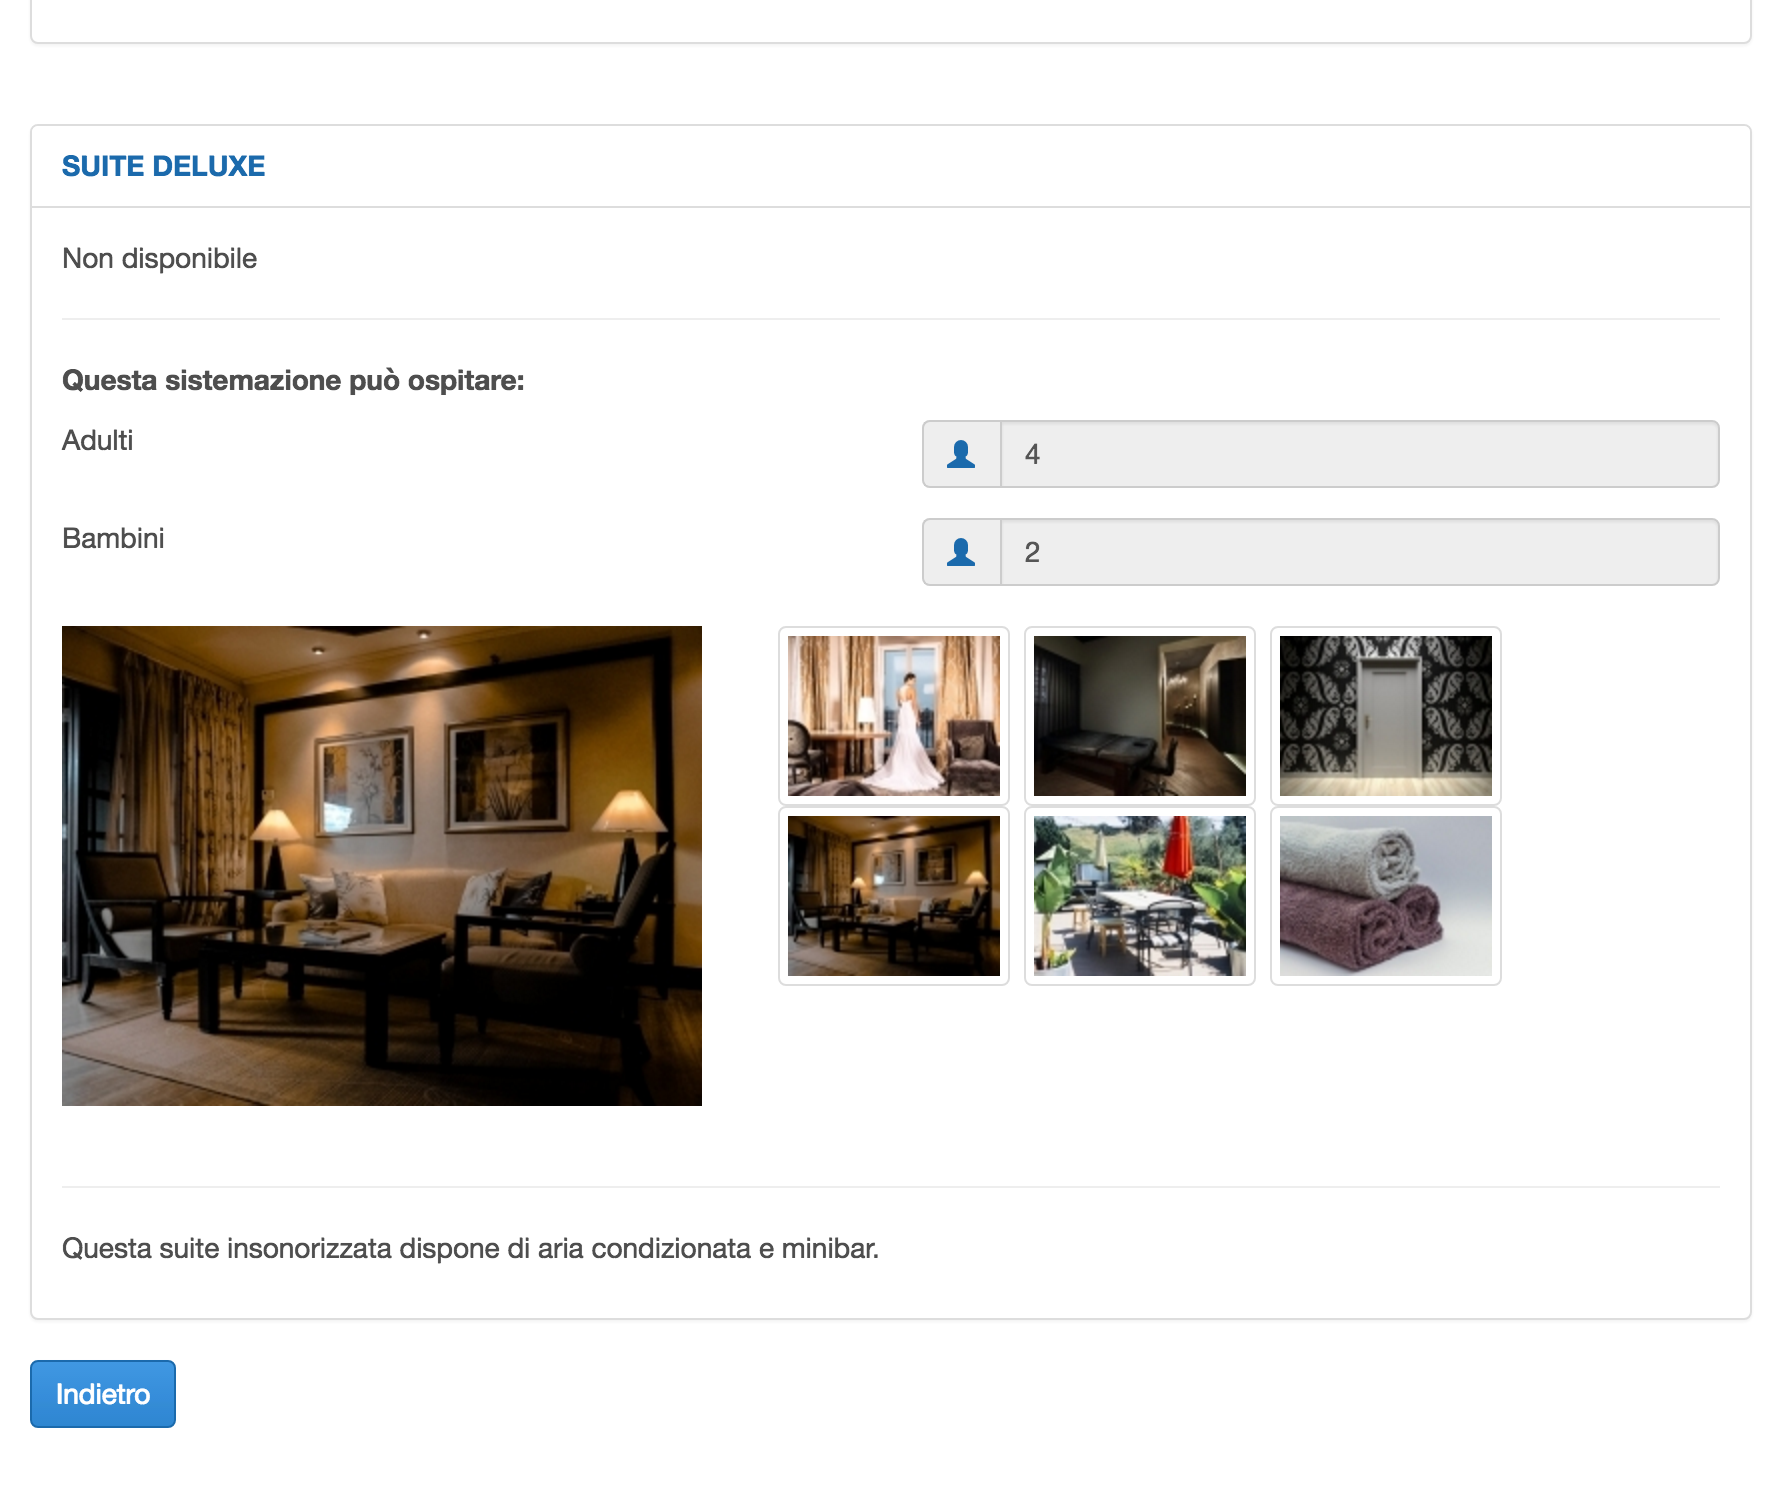View the outdoor terrace thumbnail
This screenshot has width=1782, height=1498.
(x=1139, y=896)
